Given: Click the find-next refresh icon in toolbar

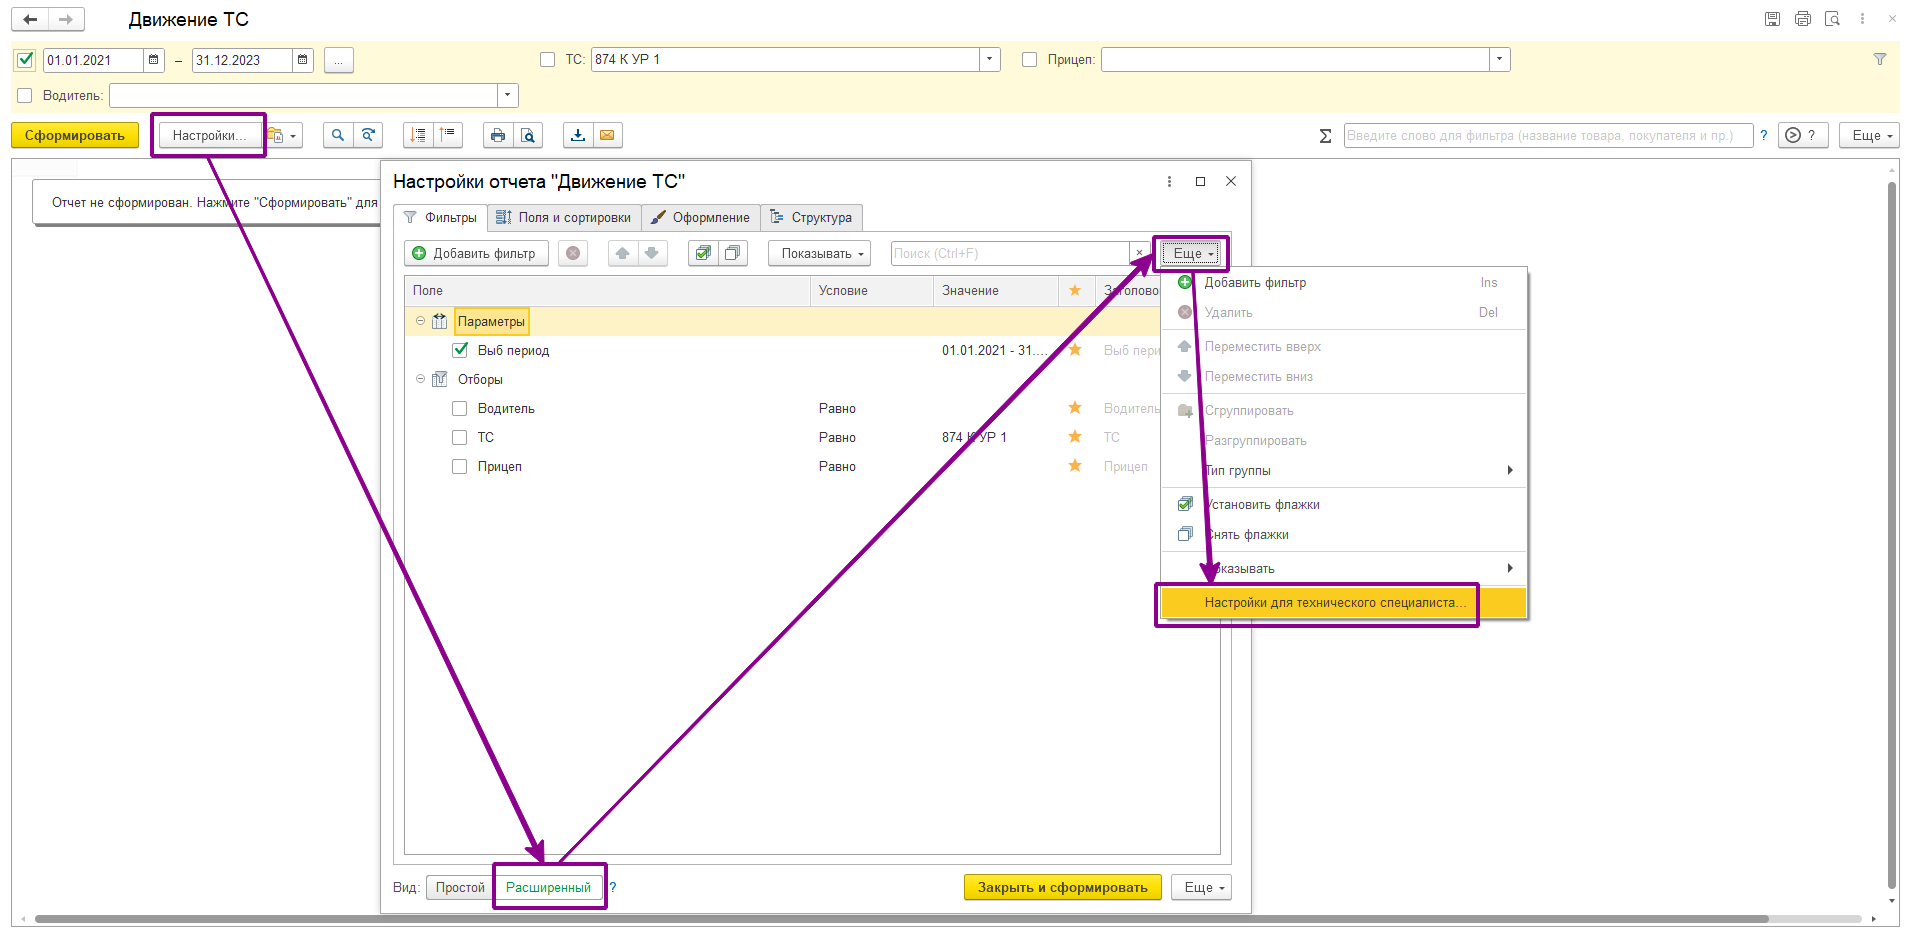Looking at the screenshot, I should 368,135.
